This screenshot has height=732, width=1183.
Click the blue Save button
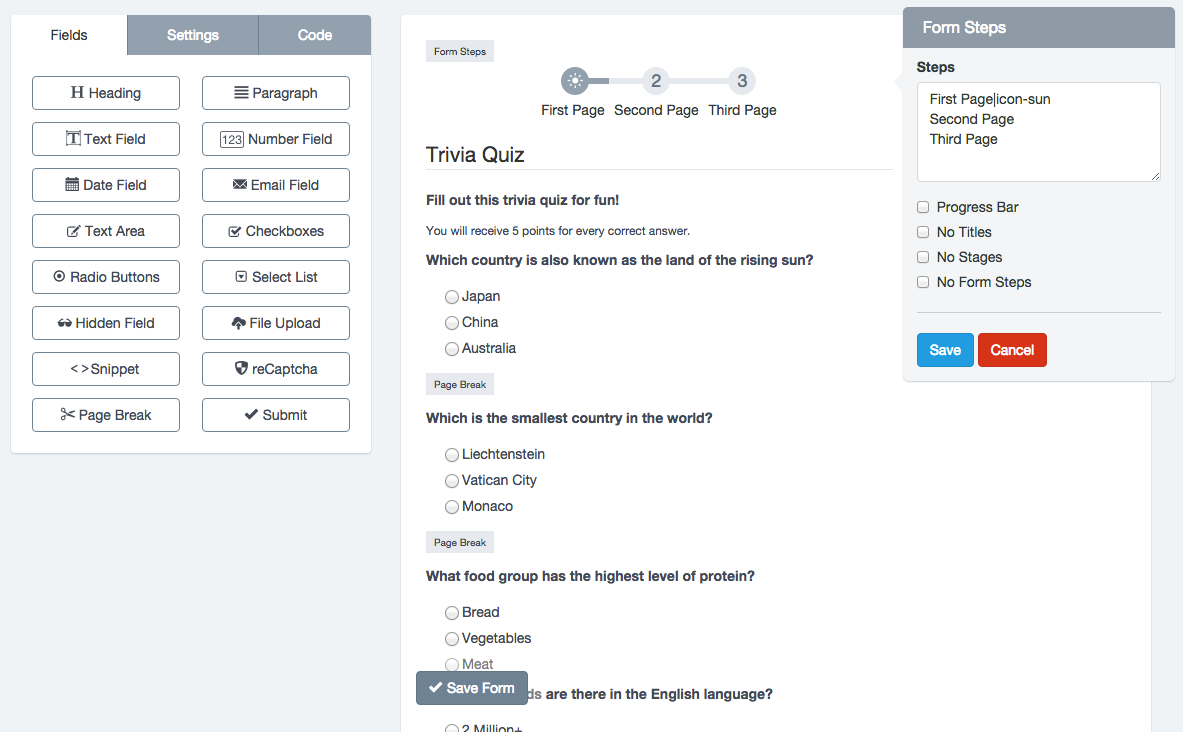coord(945,350)
